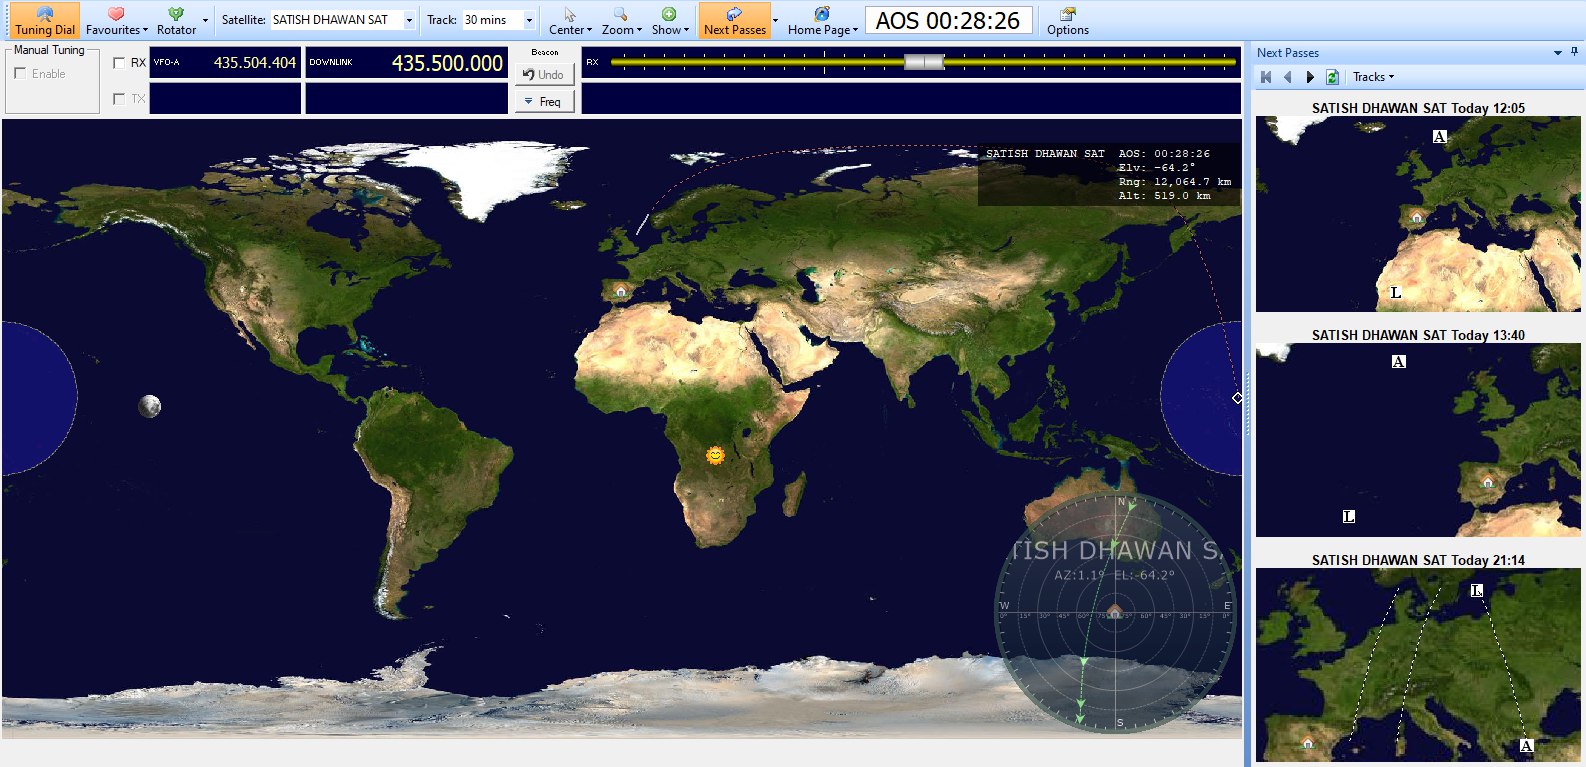Screen dimensions: 1586x767
Task: Click the Freq button
Action: point(545,102)
